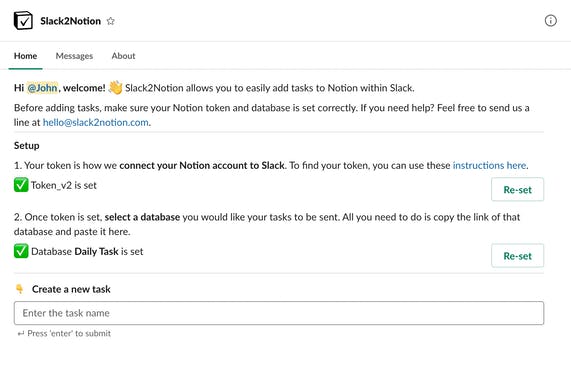Click the Press 'enter' to submit hint
The height and width of the screenshot is (380, 571).
(x=69, y=333)
